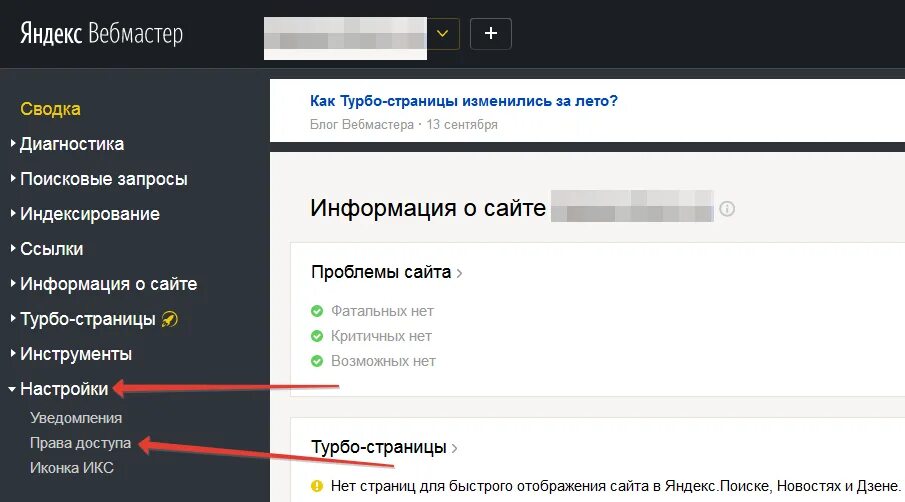Click the plus button to add site
This screenshot has width=905, height=502.
click(x=491, y=33)
